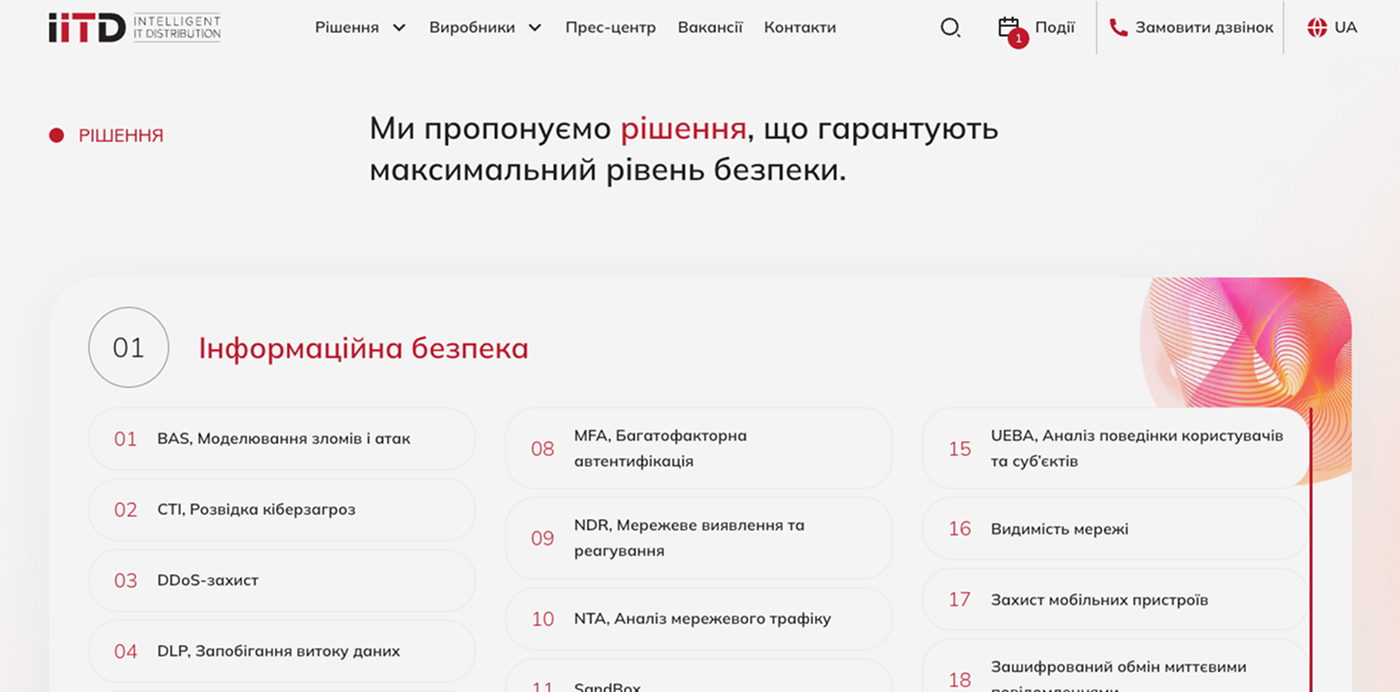Open the Контакти menu item
The width and height of the screenshot is (1400, 692).
800,28
